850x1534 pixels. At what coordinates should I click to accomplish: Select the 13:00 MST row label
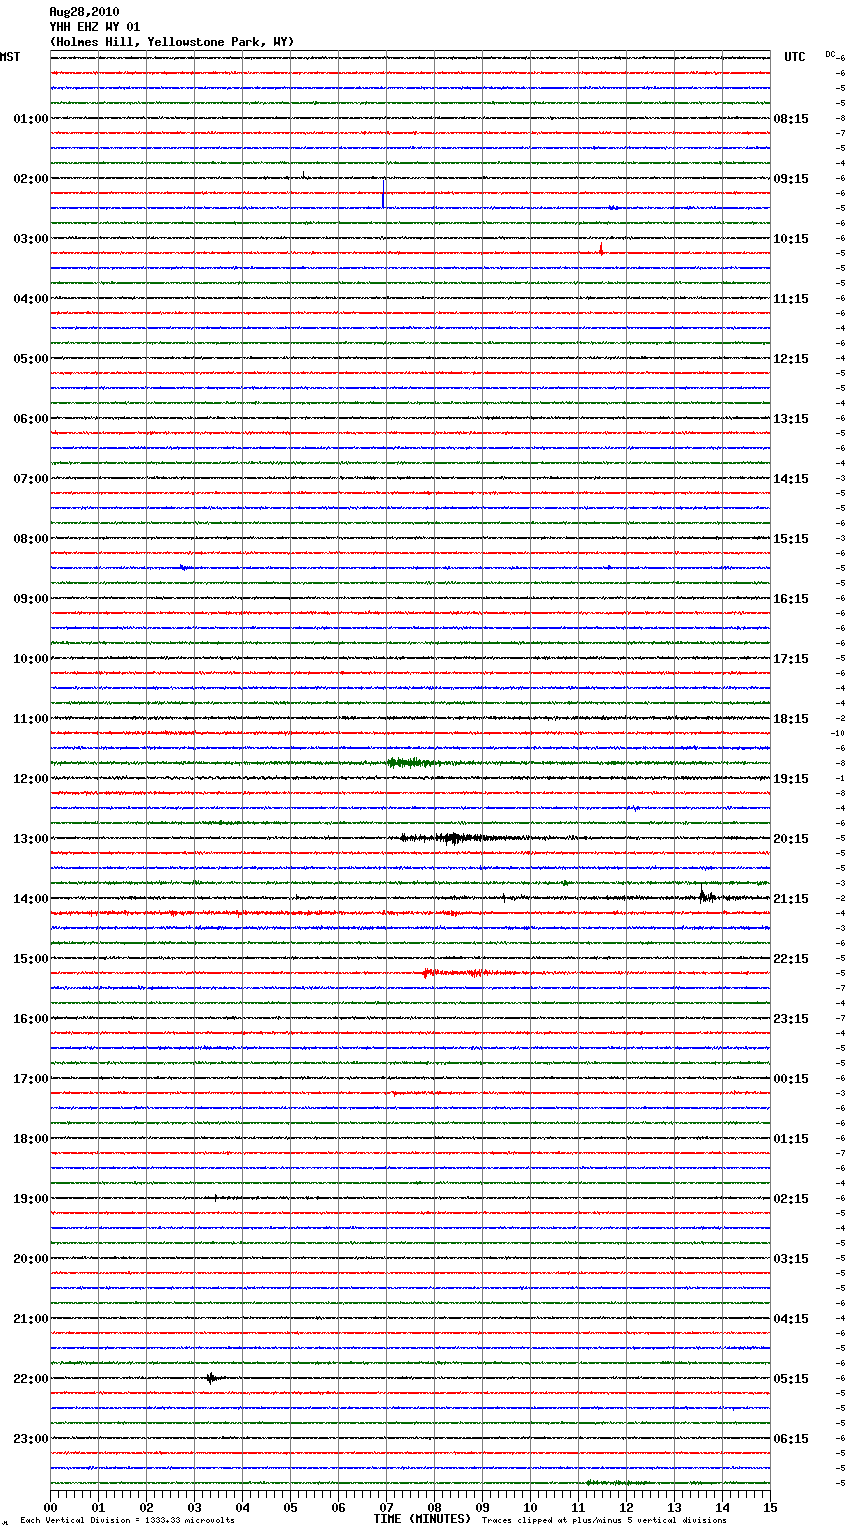pos(31,839)
